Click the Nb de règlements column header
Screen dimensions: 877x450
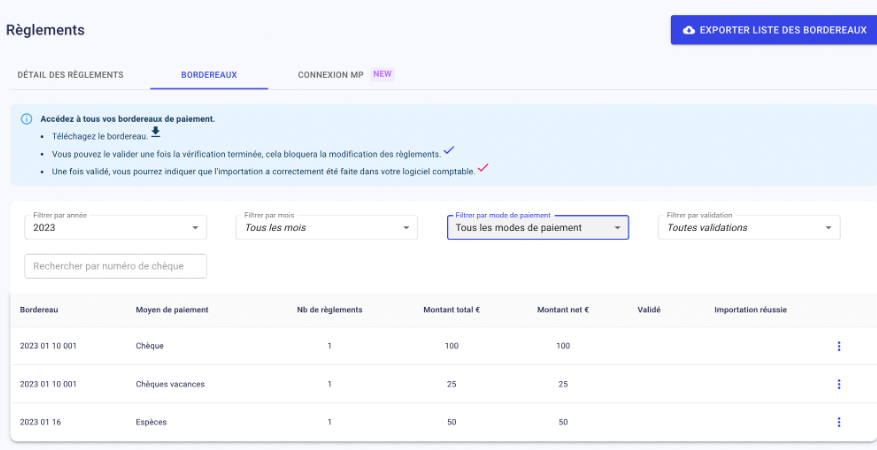tap(329, 310)
